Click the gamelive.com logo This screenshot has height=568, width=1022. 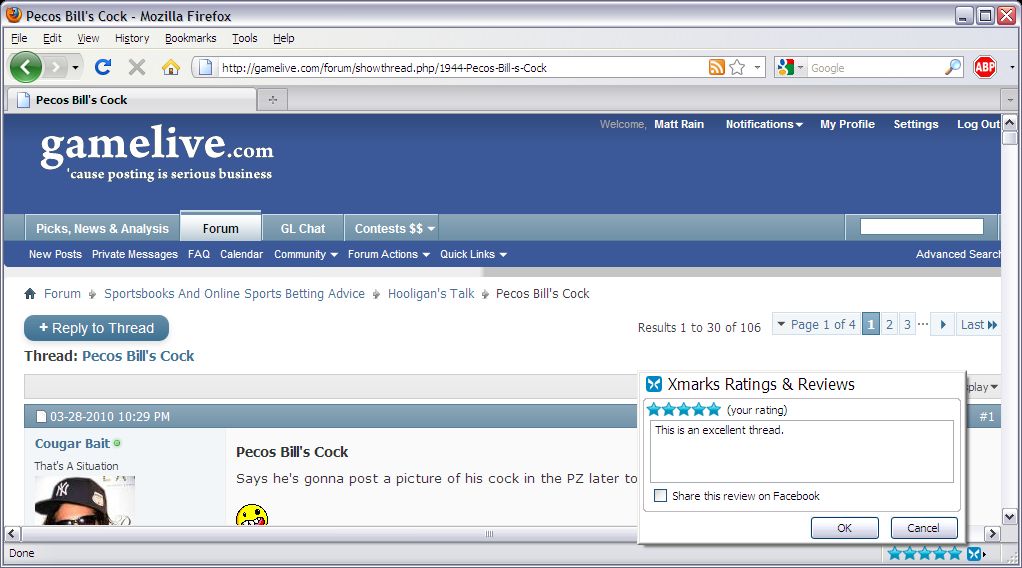coord(156,152)
